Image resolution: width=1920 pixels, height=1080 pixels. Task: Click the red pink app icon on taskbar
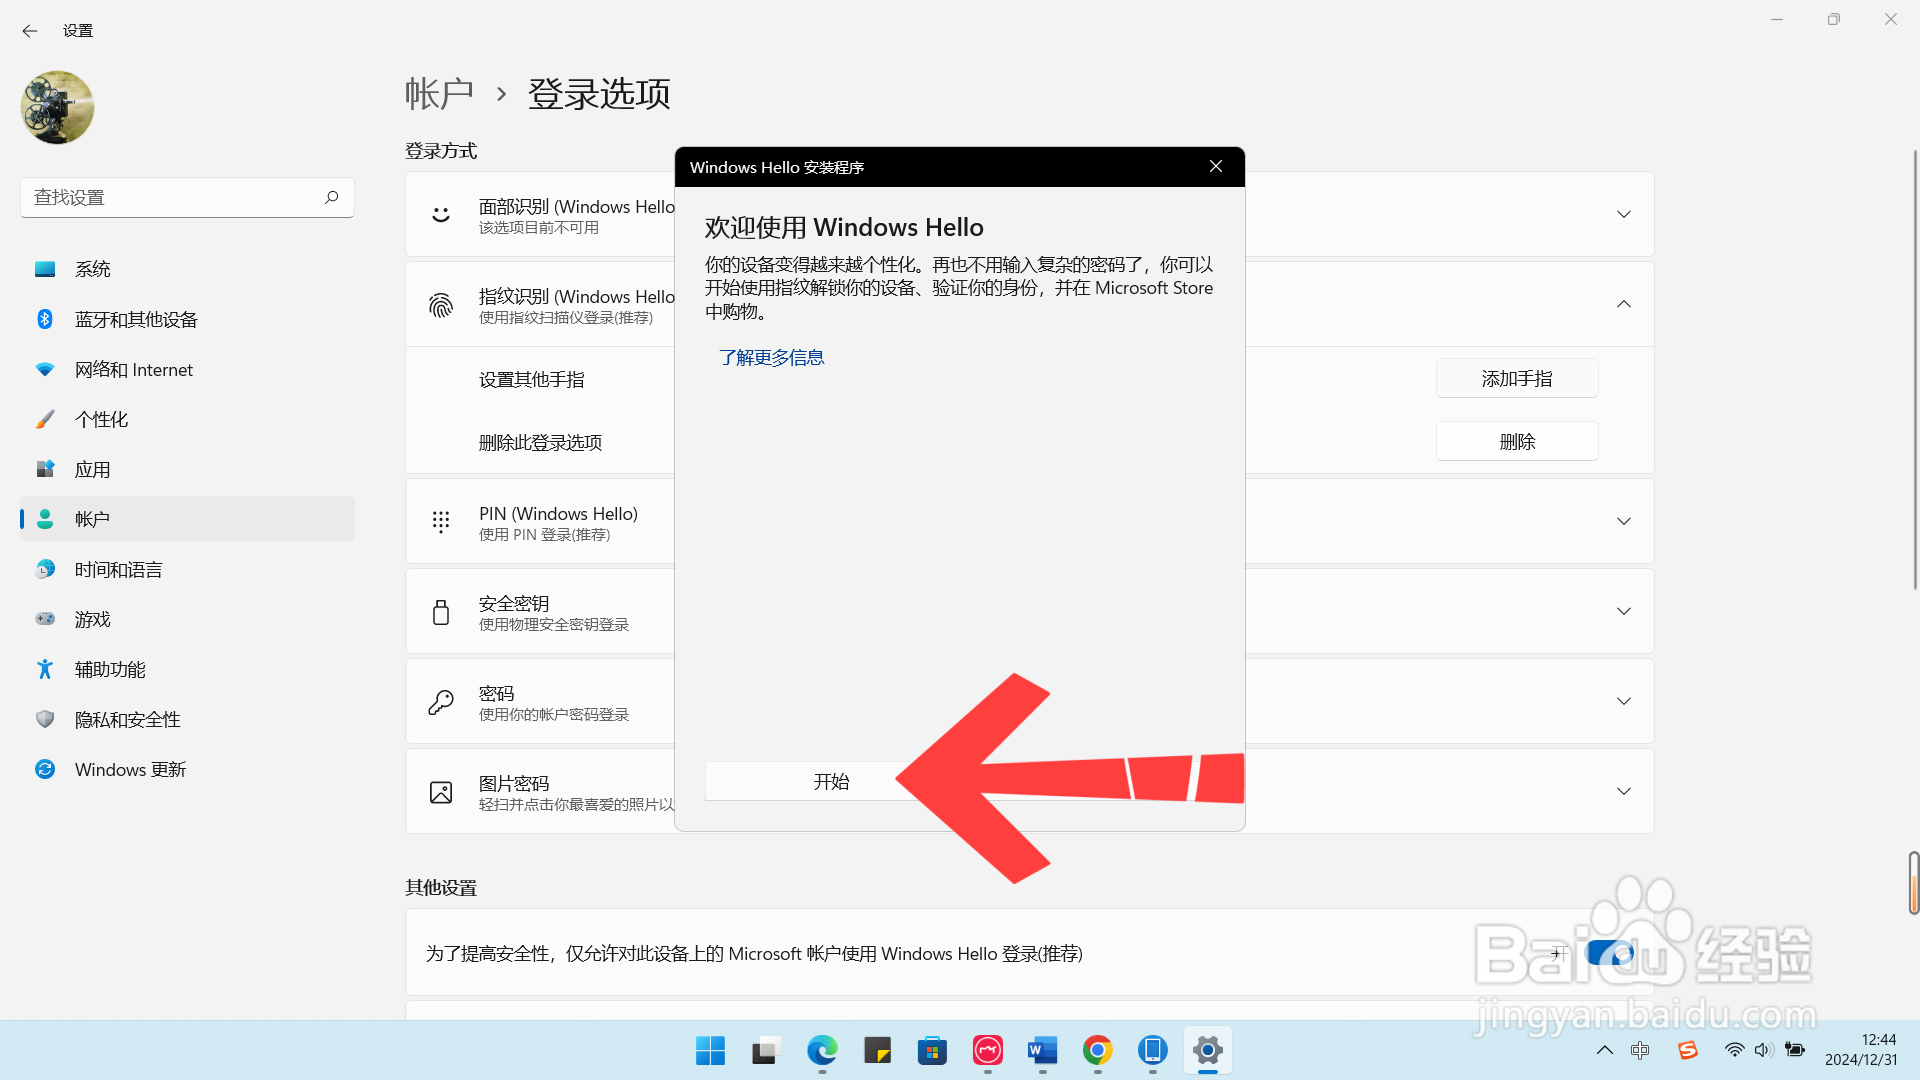(x=987, y=1050)
